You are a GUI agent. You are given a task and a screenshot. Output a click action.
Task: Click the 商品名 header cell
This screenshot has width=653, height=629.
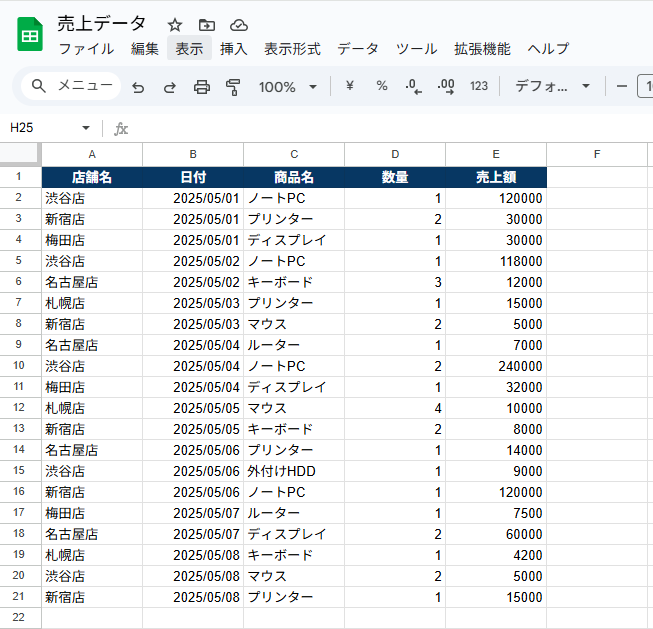pos(294,177)
